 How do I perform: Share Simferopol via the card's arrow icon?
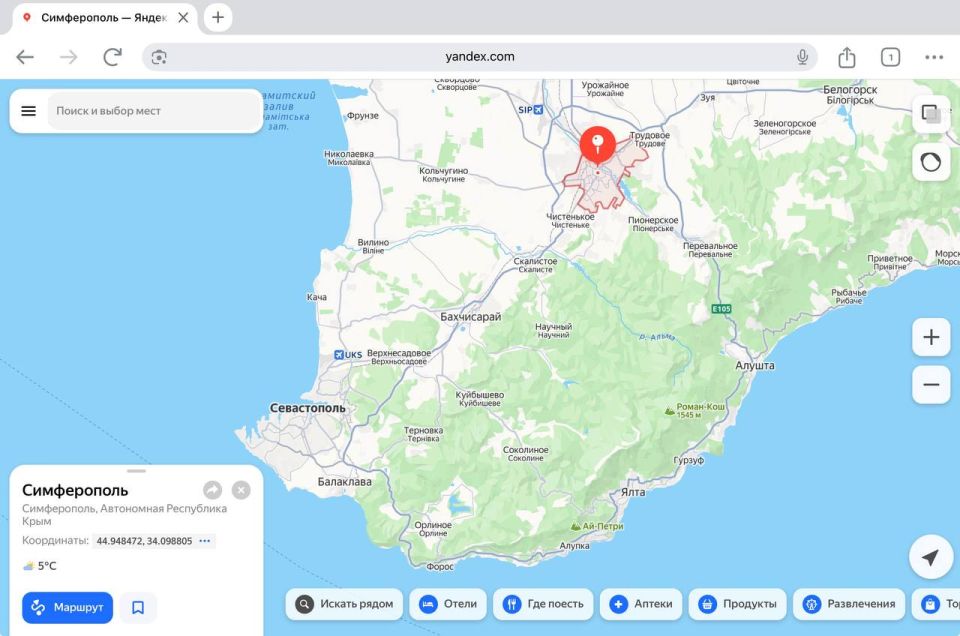click(x=212, y=489)
